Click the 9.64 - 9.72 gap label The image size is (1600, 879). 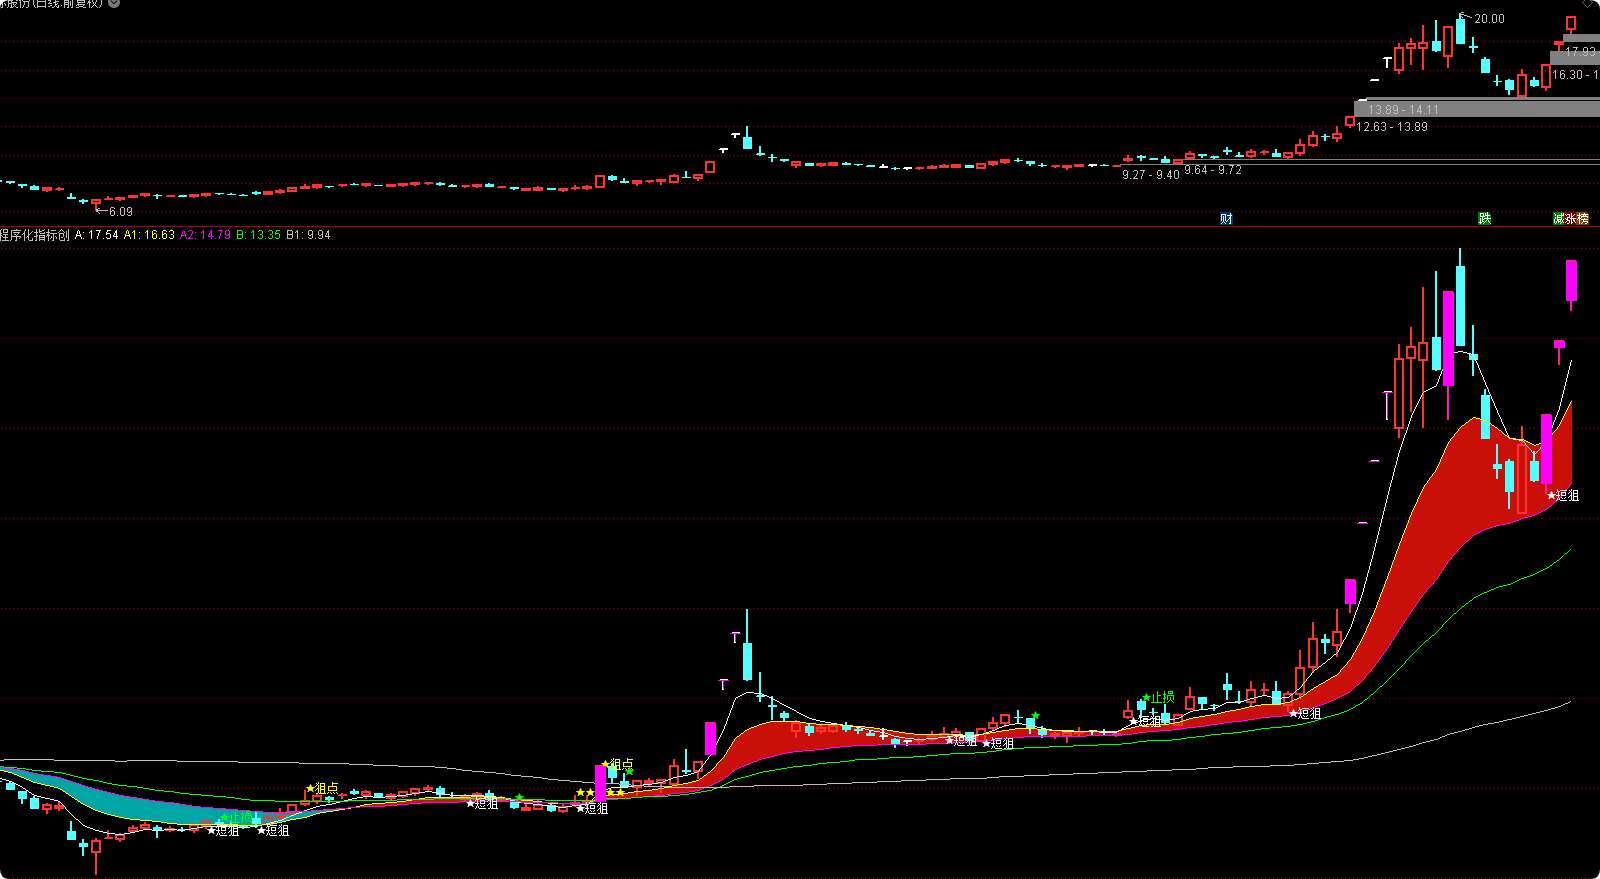tap(1213, 171)
